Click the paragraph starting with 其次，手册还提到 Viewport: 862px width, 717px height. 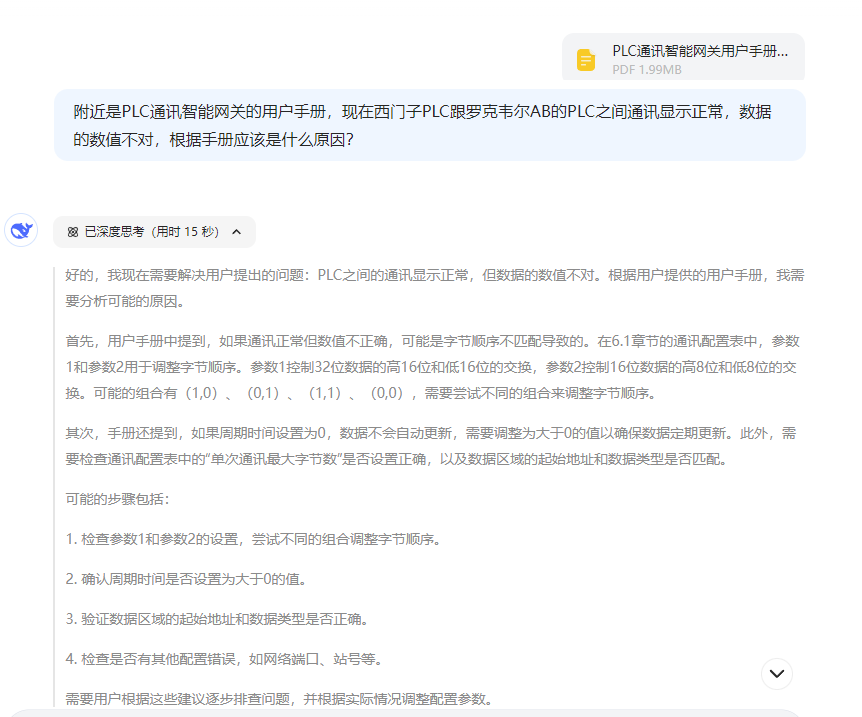tap(434, 447)
